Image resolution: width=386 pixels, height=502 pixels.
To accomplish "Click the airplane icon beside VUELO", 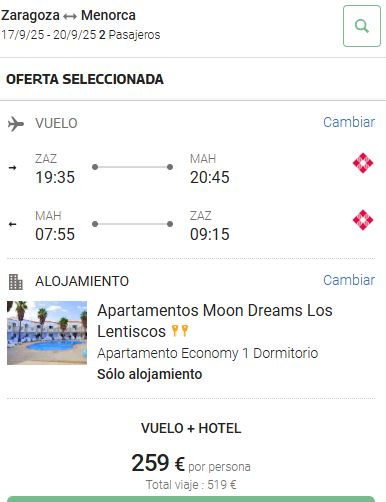I will pos(16,124).
